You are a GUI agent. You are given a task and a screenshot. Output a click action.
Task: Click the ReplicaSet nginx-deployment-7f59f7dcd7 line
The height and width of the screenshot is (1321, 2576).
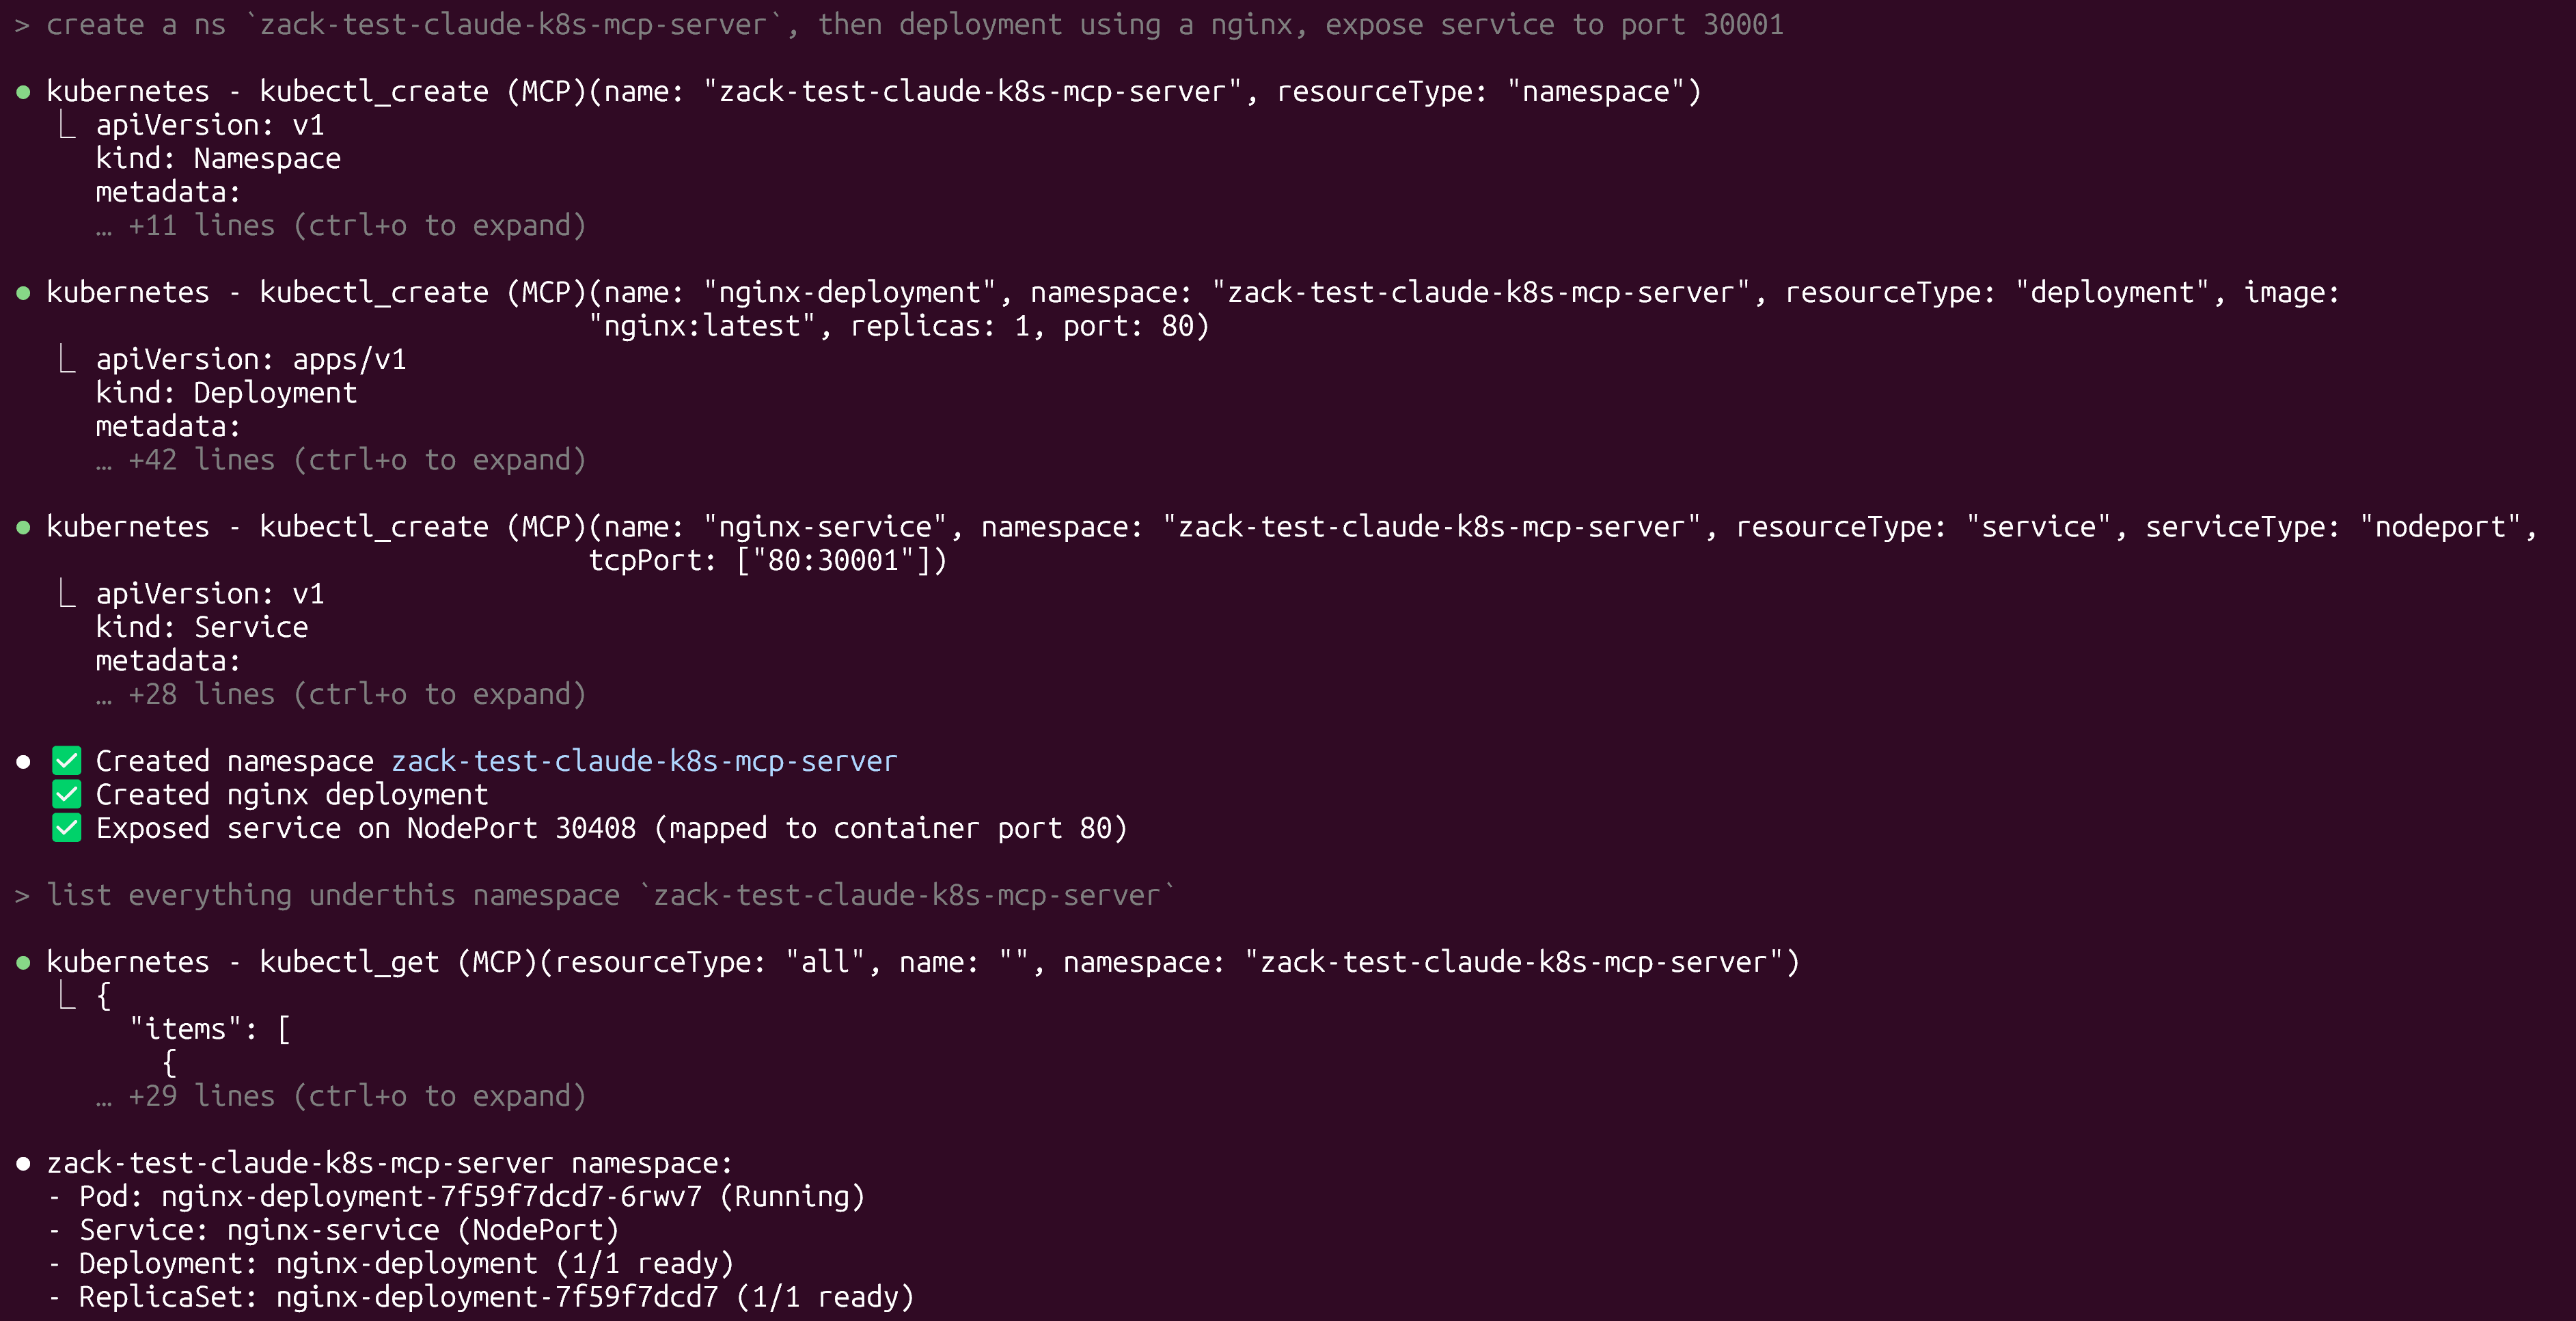496,1297
